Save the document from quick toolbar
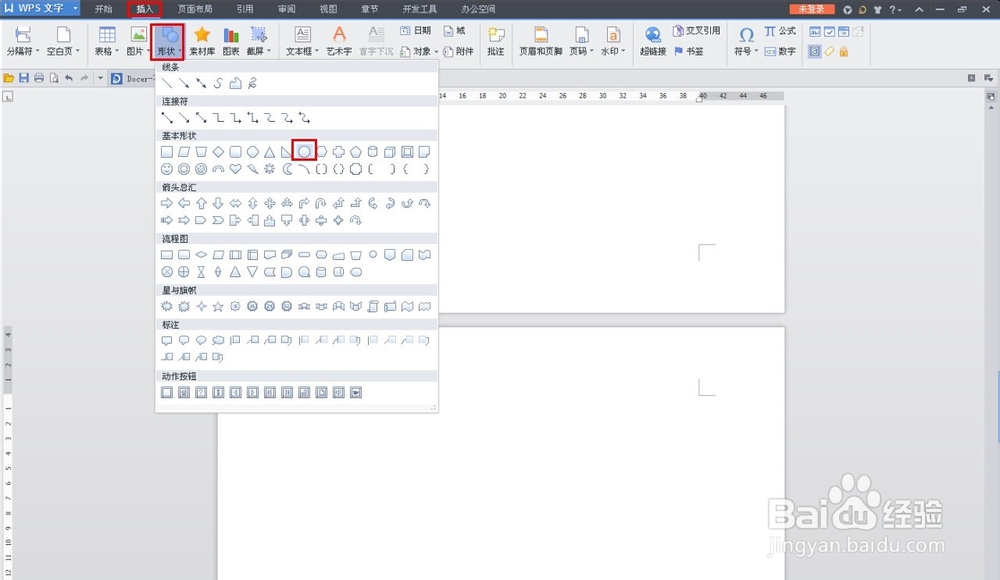1000x580 pixels. pos(24,78)
